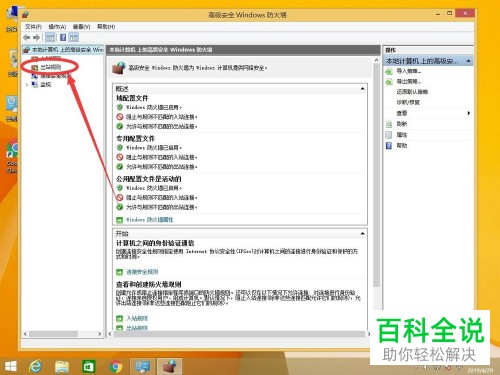
Task: Select the root node 本地计算机 上的高级安全 Windows 防火墙
Action: coord(63,50)
